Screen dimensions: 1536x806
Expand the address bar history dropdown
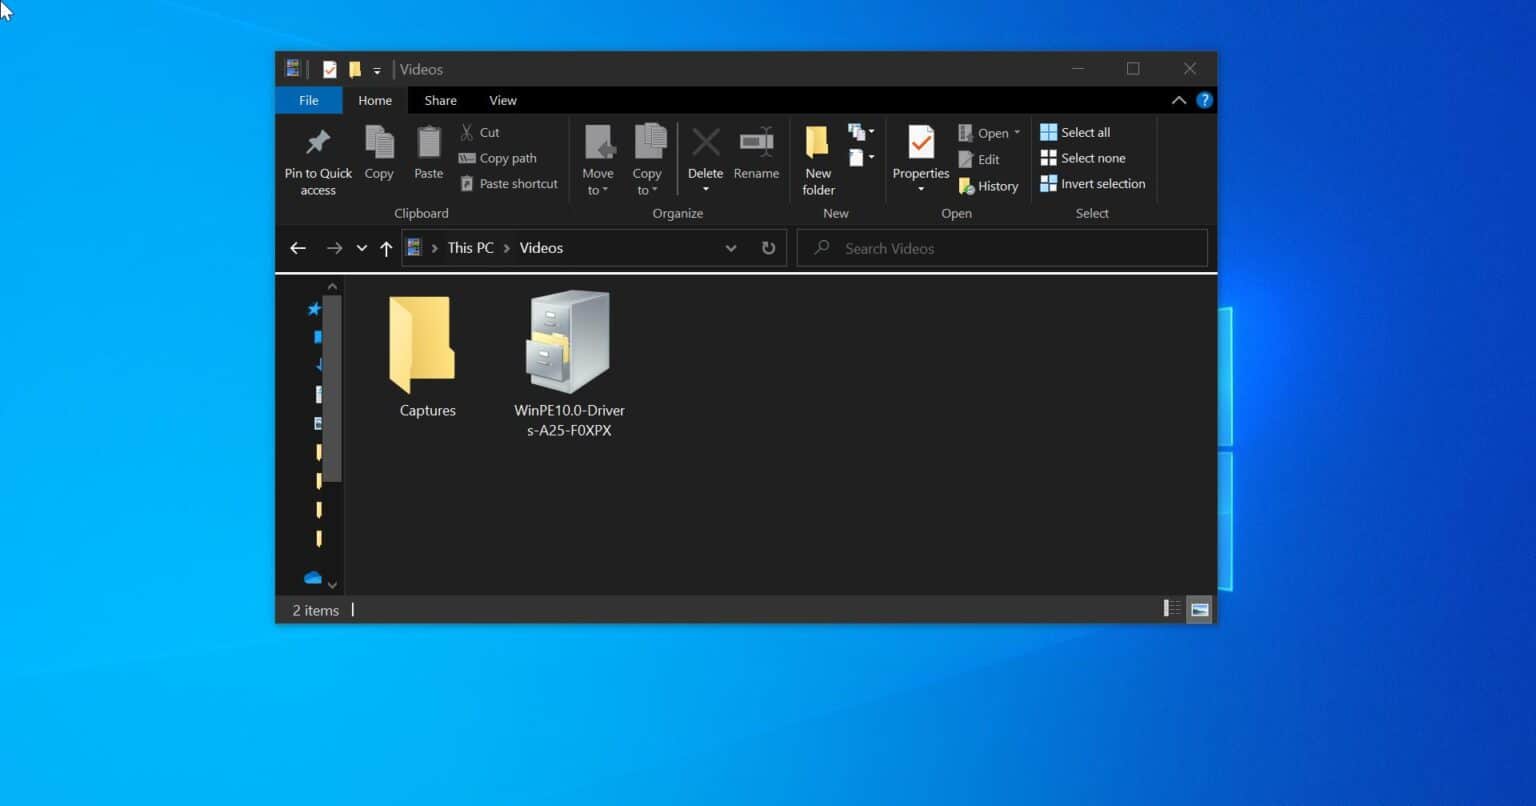coord(731,247)
